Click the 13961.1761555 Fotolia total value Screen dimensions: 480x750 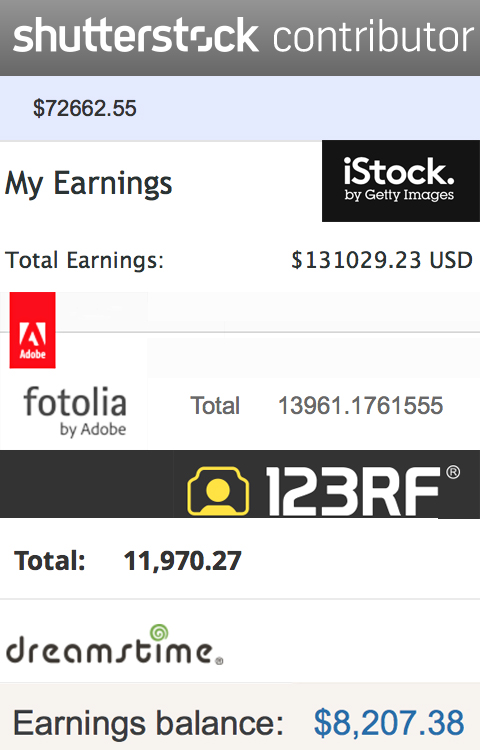pyautogui.click(x=361, y=406)
